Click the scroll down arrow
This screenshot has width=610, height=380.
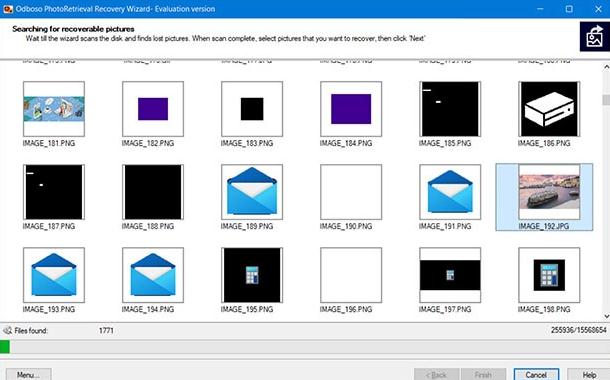point(606,316)
